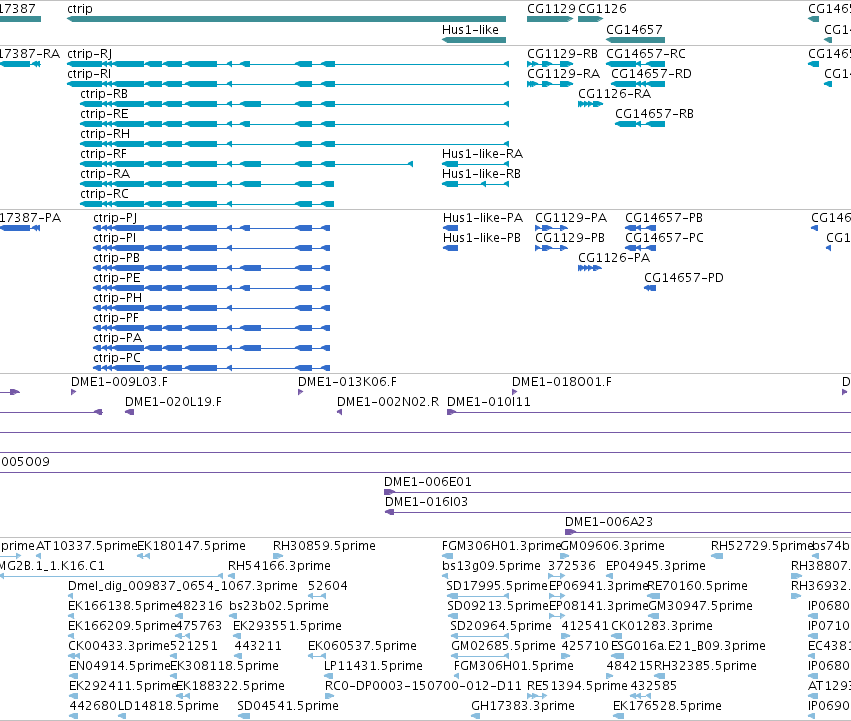Click the CG14657-PC protein label
The height and width of the screenshot is (721, 851).
tap(664, 238)
